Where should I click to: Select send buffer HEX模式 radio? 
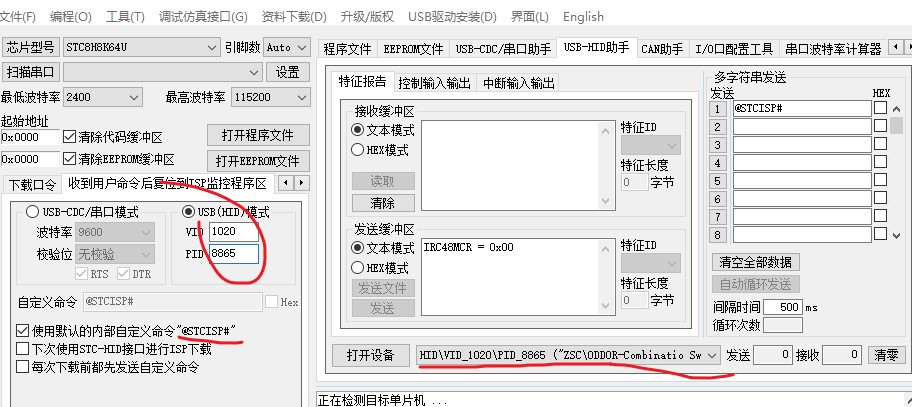coord(358,268)
